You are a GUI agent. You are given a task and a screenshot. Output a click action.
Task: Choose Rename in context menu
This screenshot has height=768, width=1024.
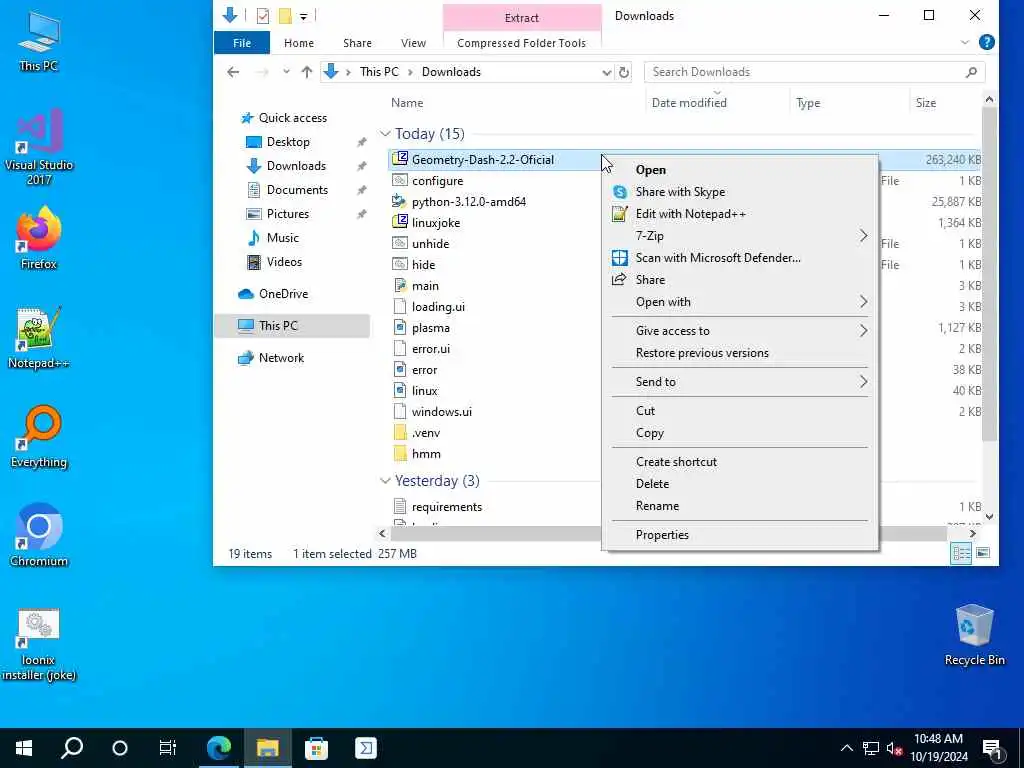[739, 506]
